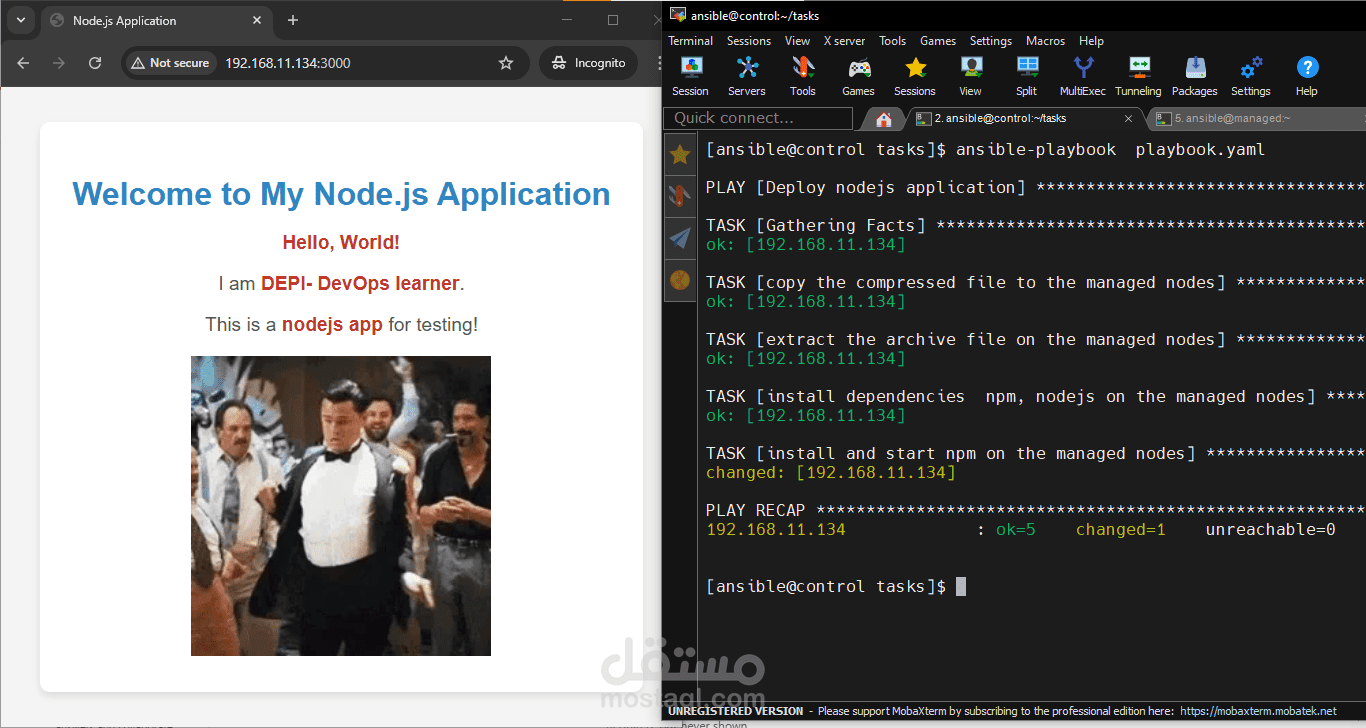Bookmark this page with the star icon
The height and width of the screenshot is (728, 1366).
[506, 63]
